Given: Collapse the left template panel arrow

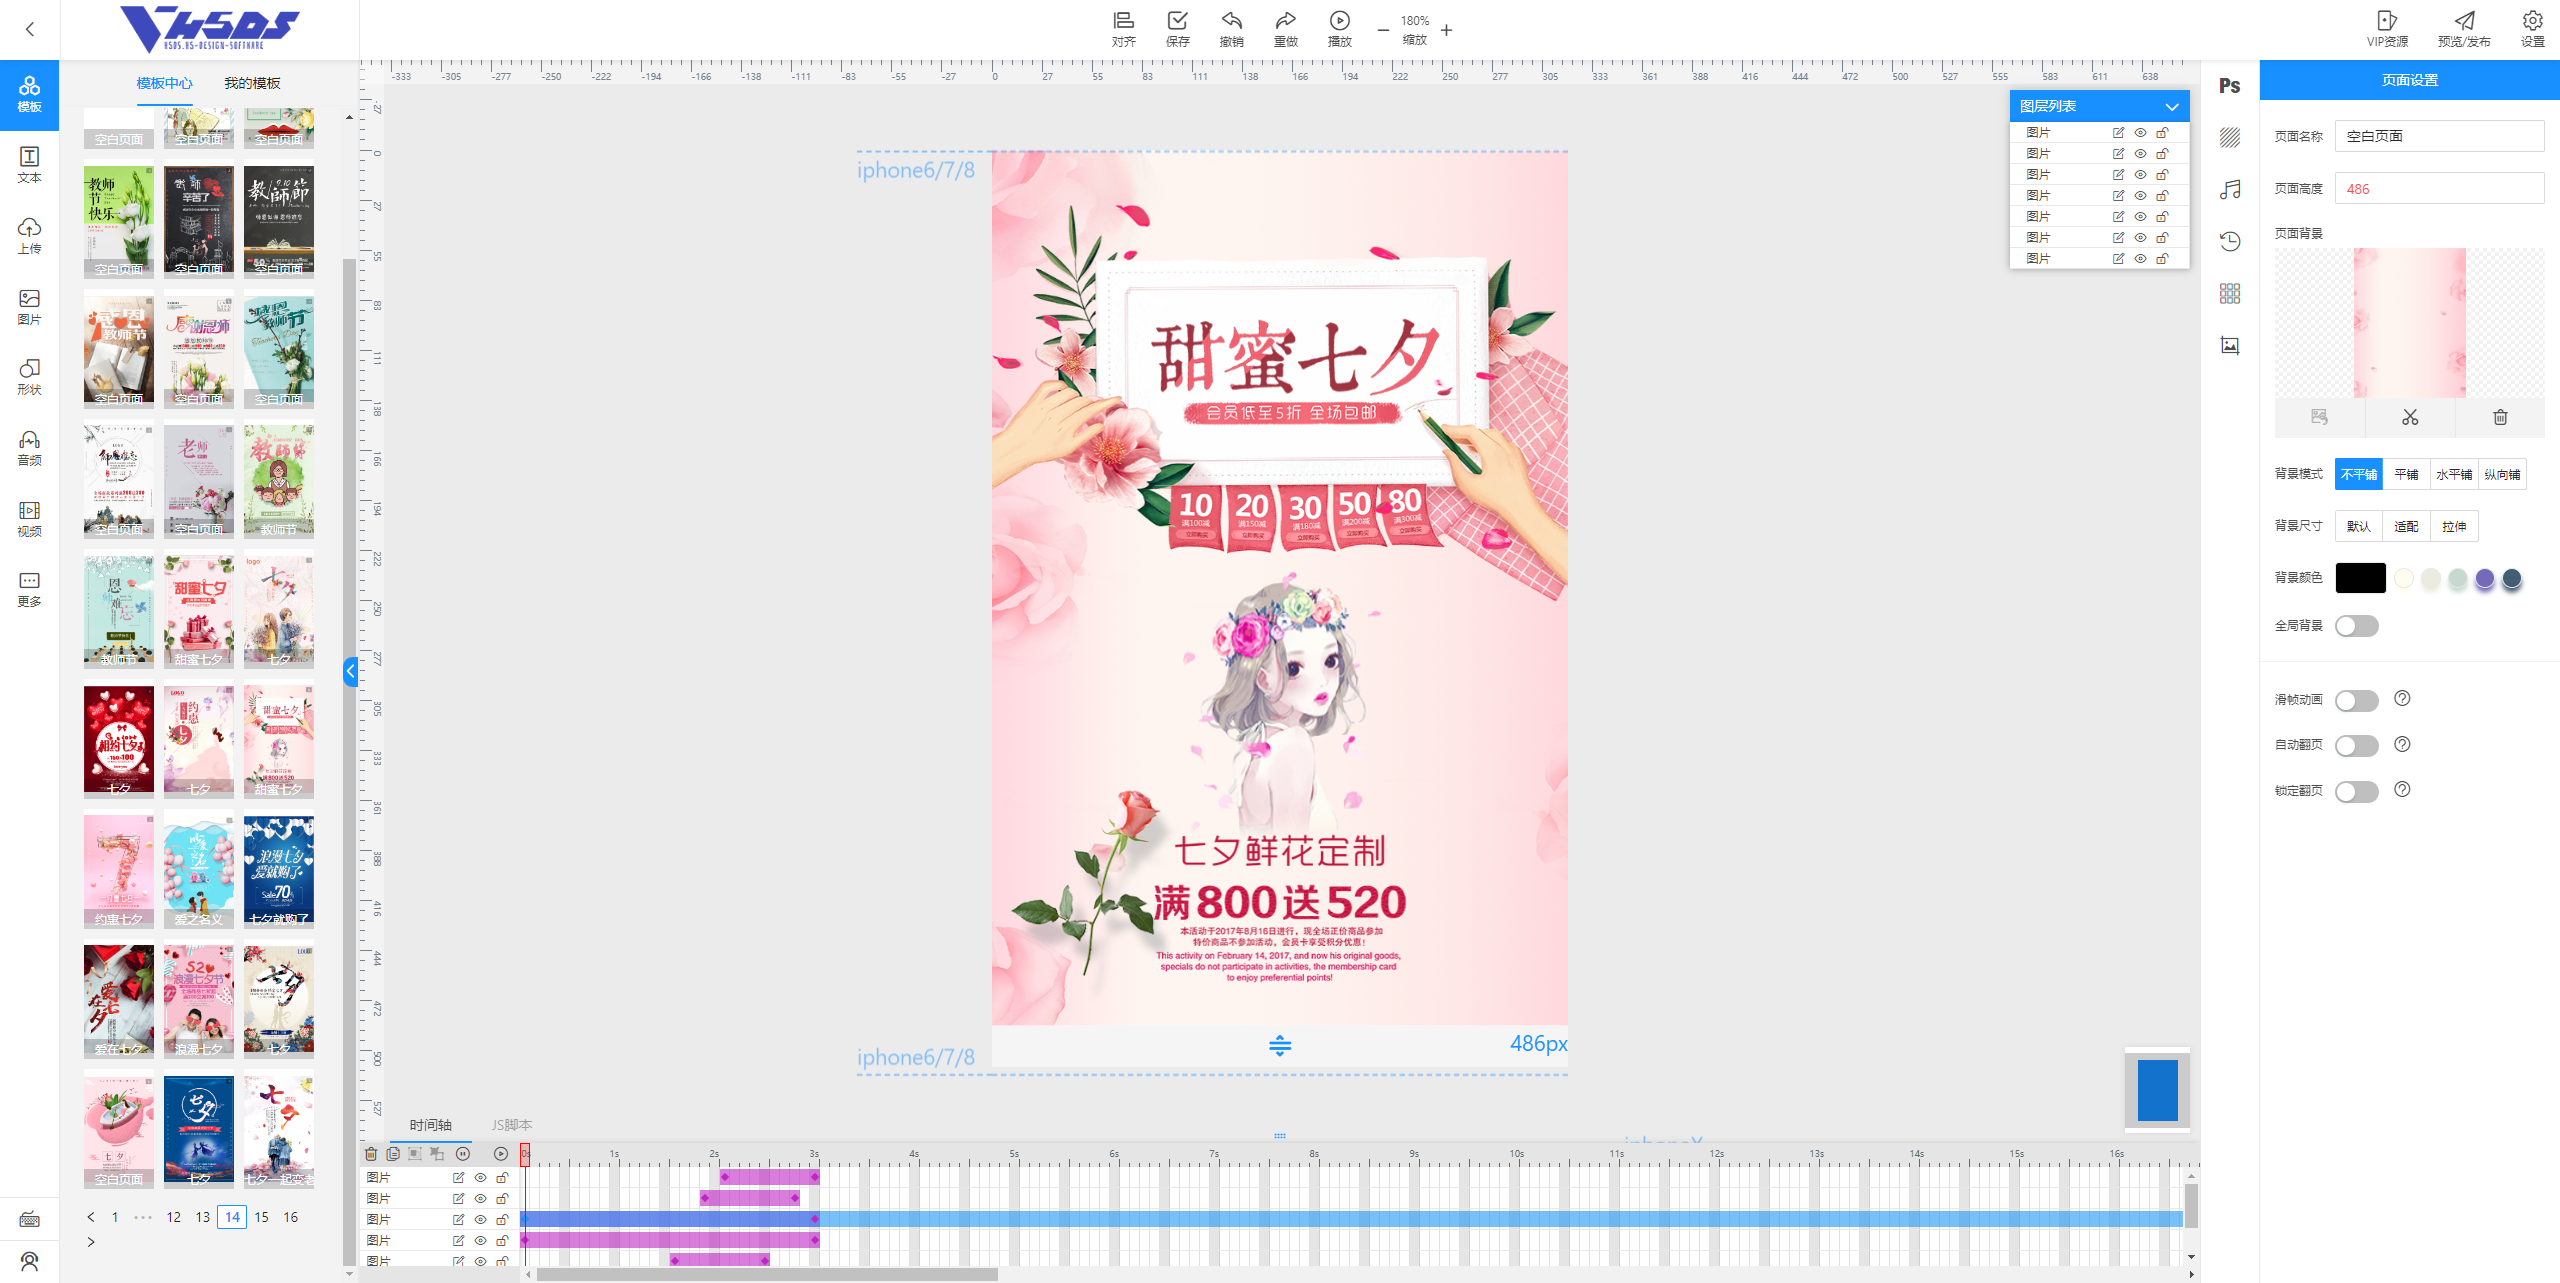Looking at the screenshot, I should pyautogui.click(x=350, y=671).
